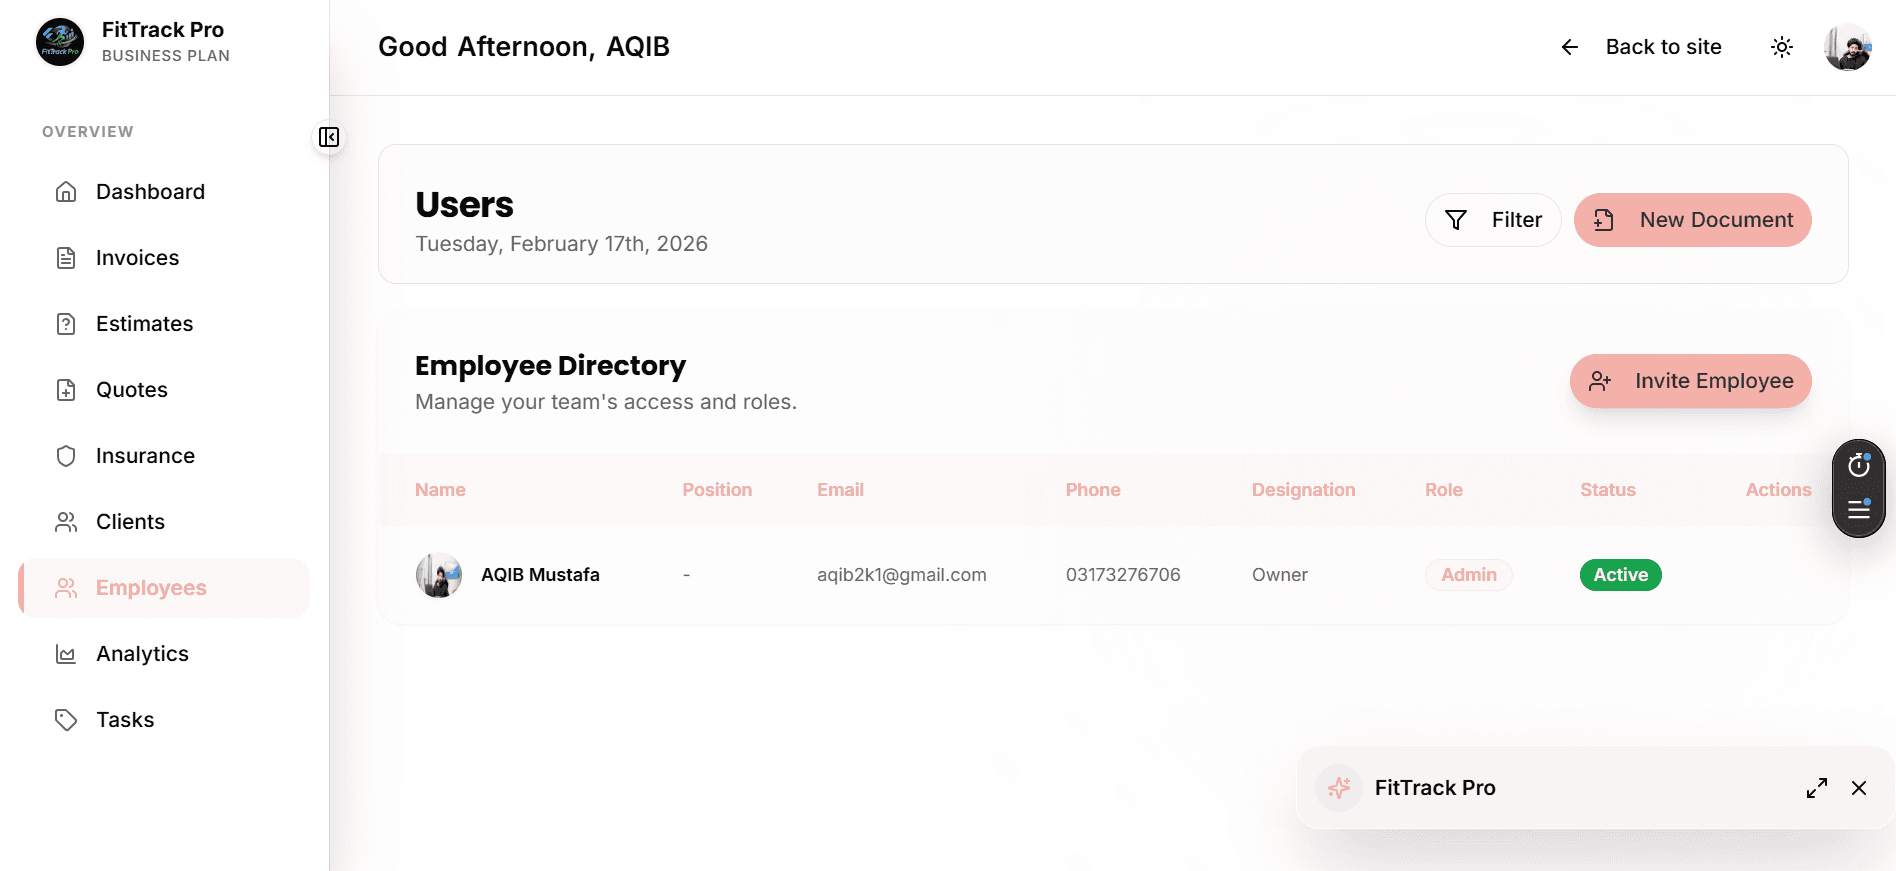
Task: Click the Designation column header
Action: tap(1304, 490)
